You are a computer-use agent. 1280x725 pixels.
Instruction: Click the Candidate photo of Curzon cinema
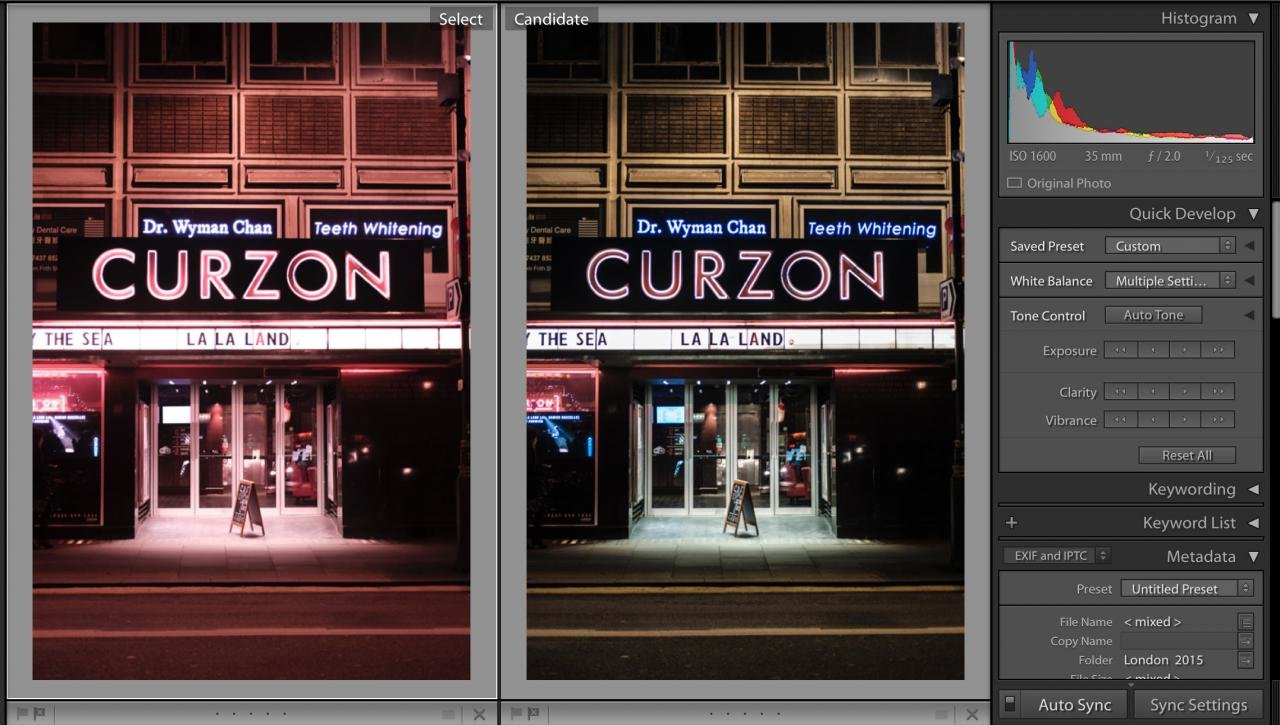(745, 350)
